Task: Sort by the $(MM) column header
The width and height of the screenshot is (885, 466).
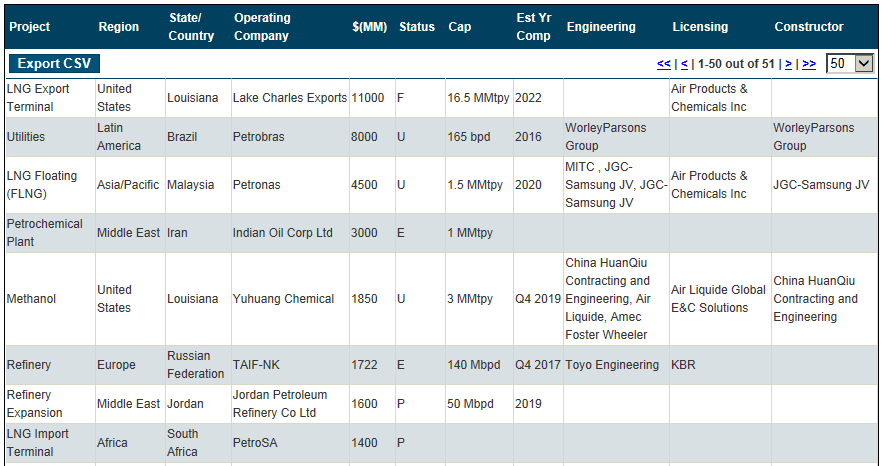Action: point(370,27)
